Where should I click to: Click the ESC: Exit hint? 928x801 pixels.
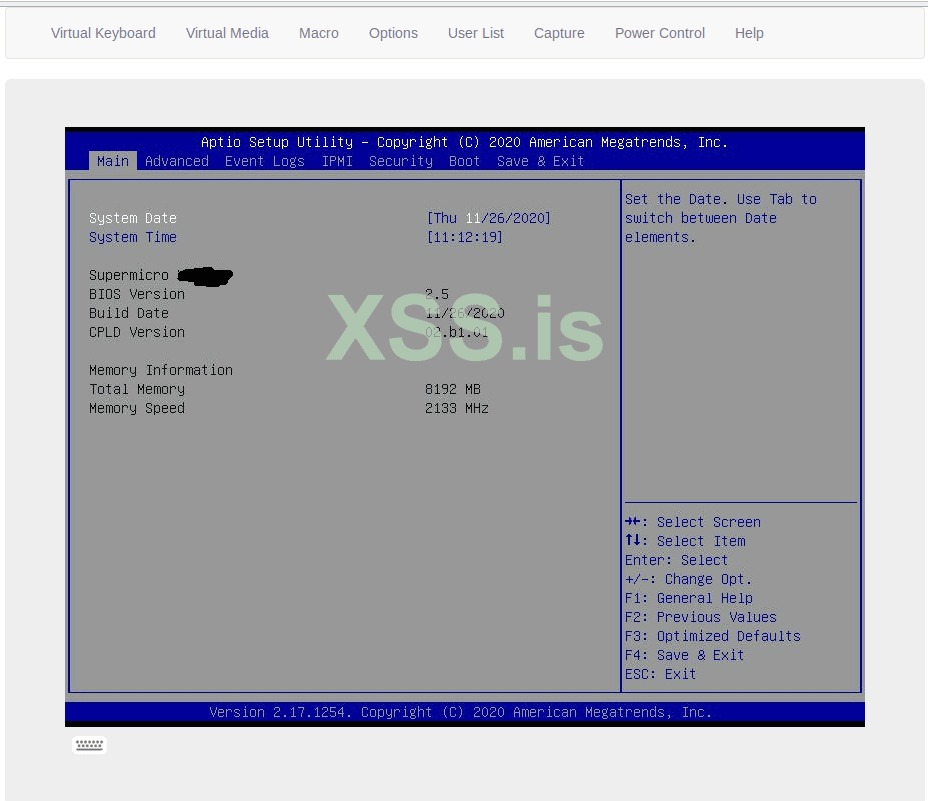tap(660, 674)
